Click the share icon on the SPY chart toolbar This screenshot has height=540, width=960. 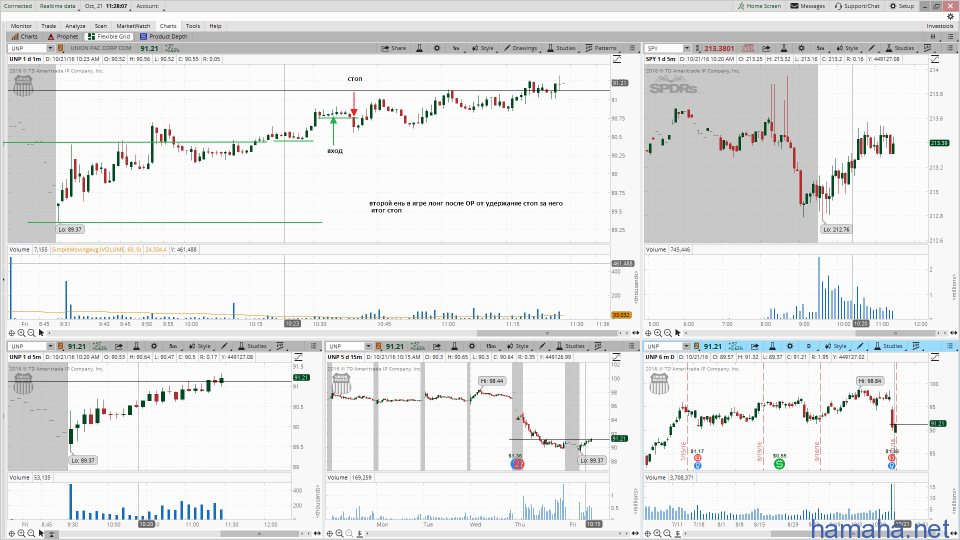click(765, 48)
